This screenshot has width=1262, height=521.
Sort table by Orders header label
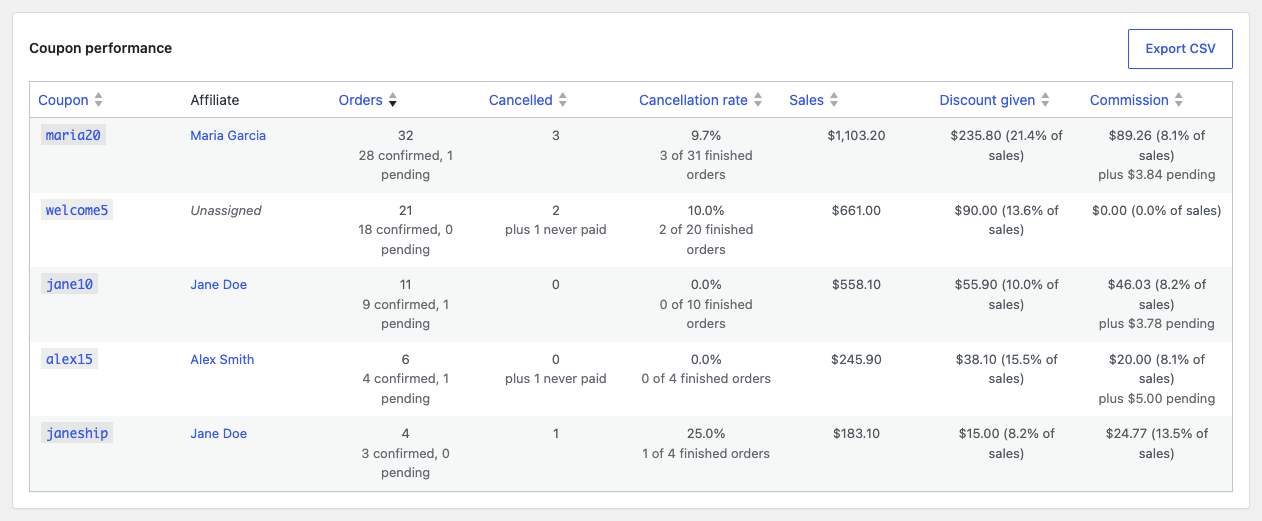click(361, 100)
